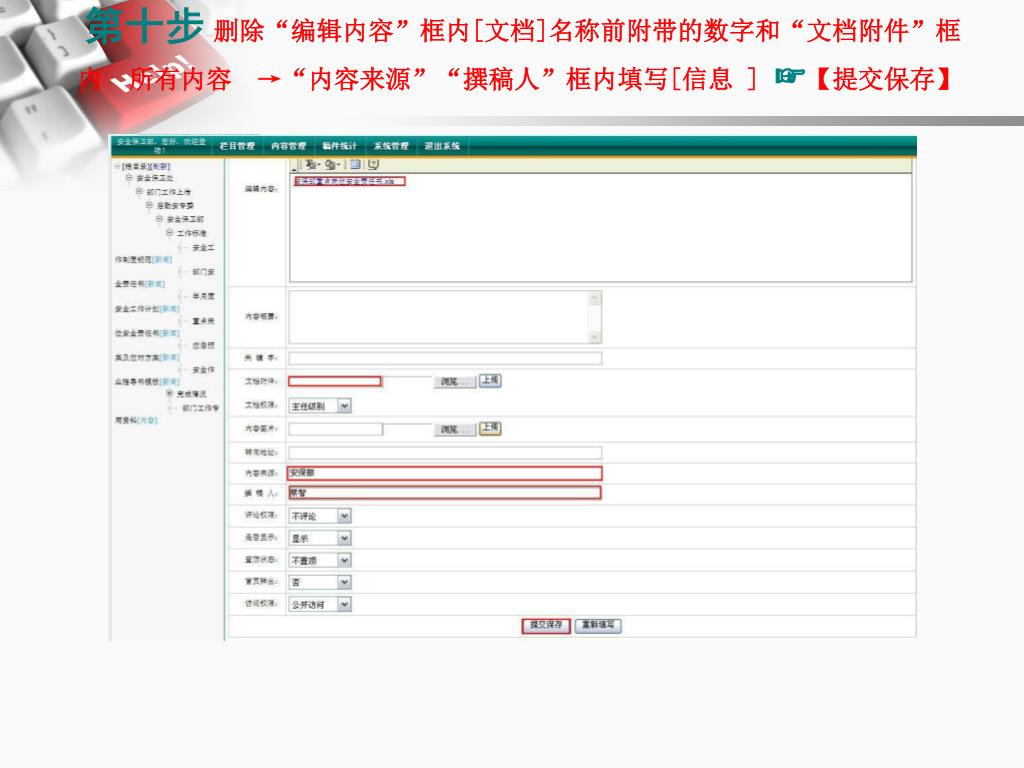Image resolution: width=1024 pixels, height=768 pixels.
Task: Open the 稿件统计 menu
Action: pos(340,146)
